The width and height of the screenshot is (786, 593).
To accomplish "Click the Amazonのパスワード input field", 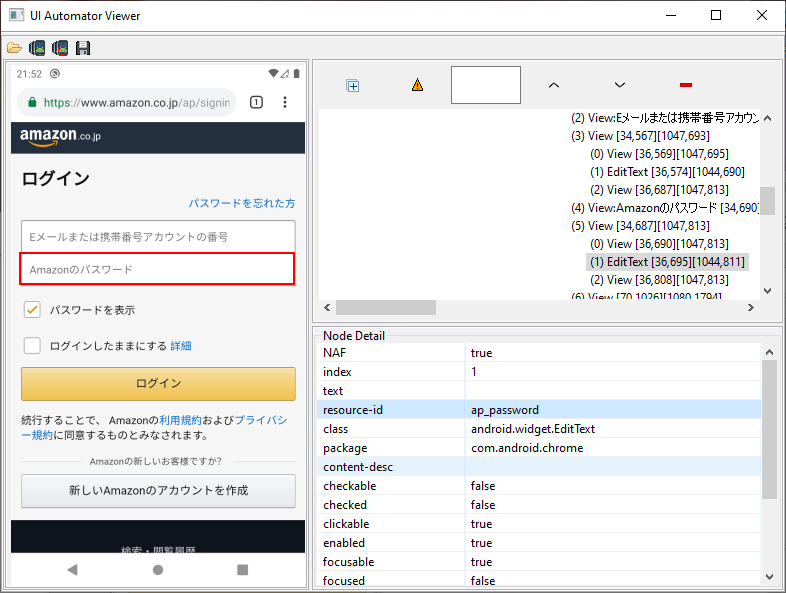I will [x=157, y=269].
